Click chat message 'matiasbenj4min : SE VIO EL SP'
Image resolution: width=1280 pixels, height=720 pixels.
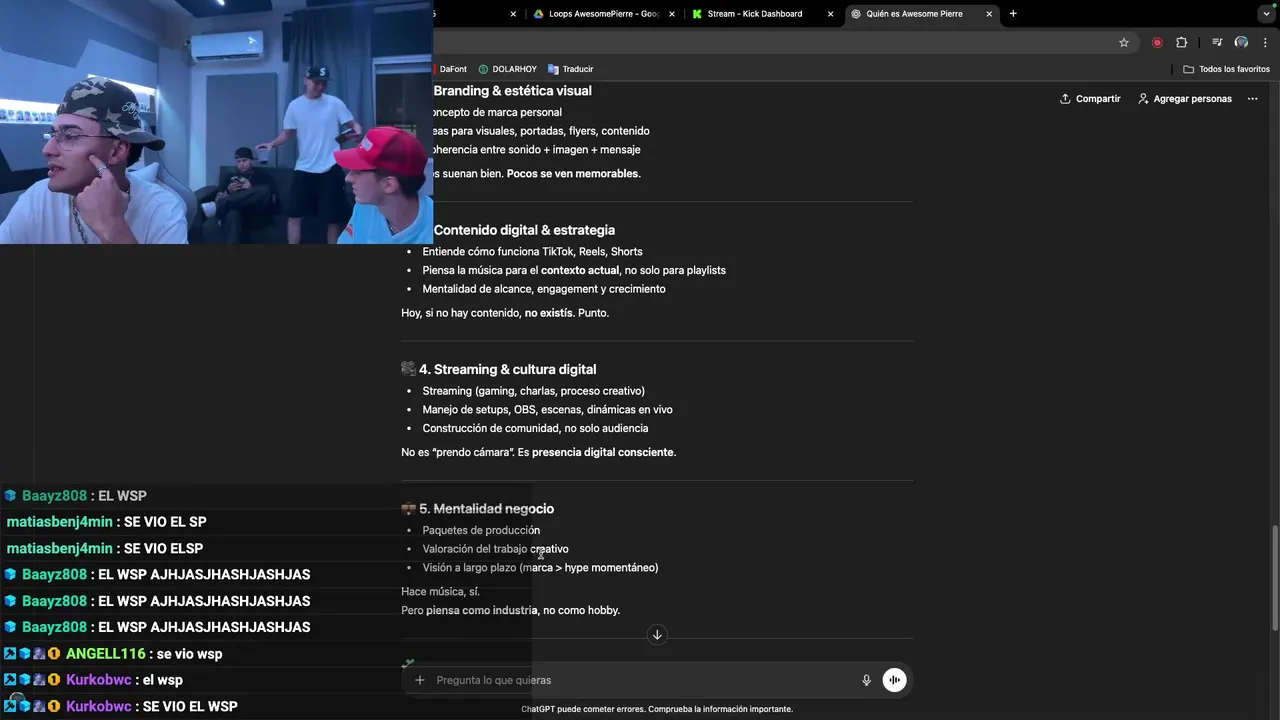coord(106,522)
